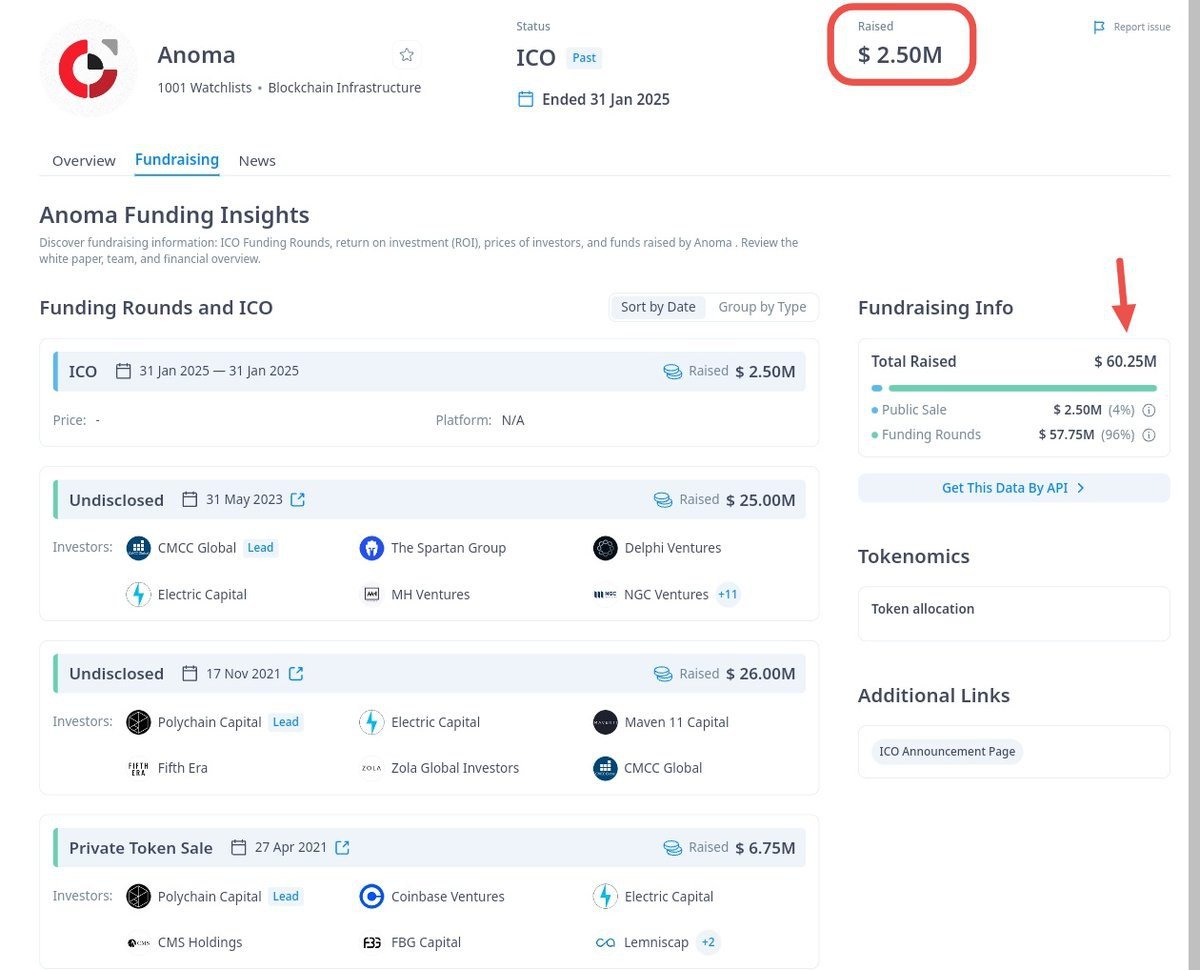Viewport: 1200px width, 970px height.
Task: Enable Sort by Date for funding rounds
Action: click(x=657, y=307)
